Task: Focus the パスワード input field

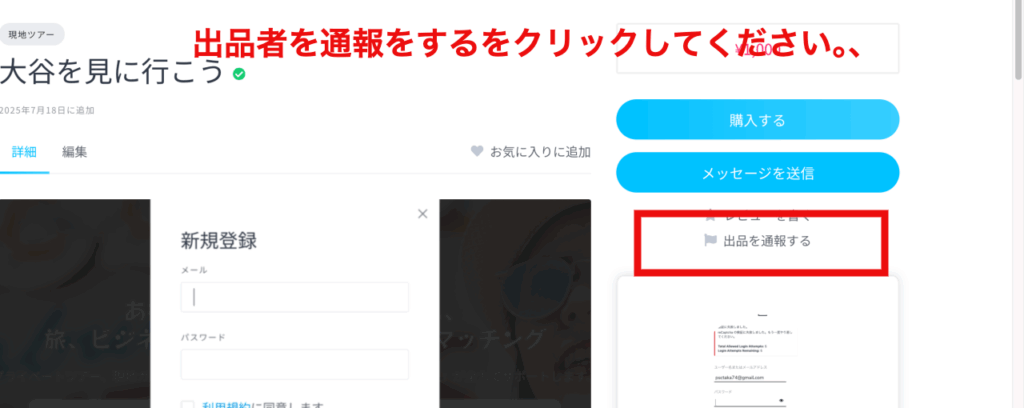Action: click(x=295, y=364)
